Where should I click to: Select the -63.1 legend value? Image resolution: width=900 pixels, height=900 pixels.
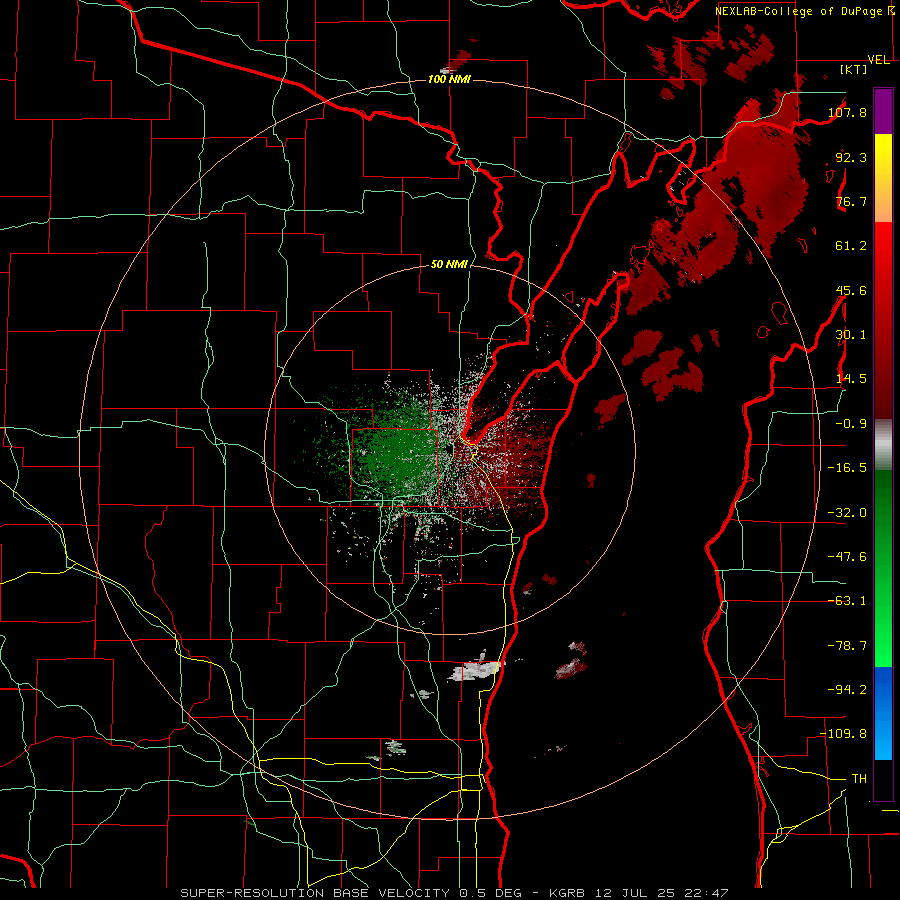click(x=847, y=601)
